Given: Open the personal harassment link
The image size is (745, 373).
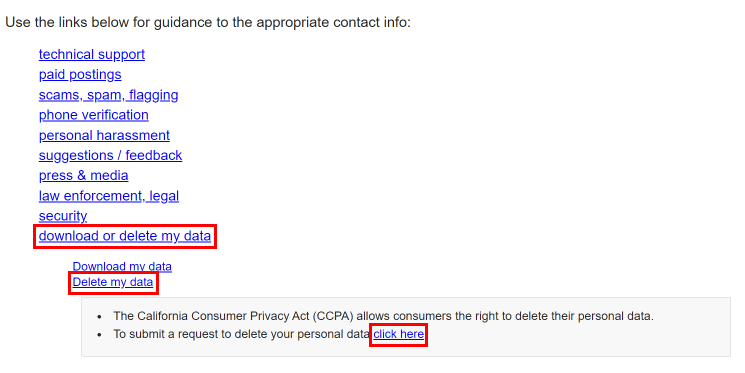Looking at the screenshot, I should (x=104, y=135).
